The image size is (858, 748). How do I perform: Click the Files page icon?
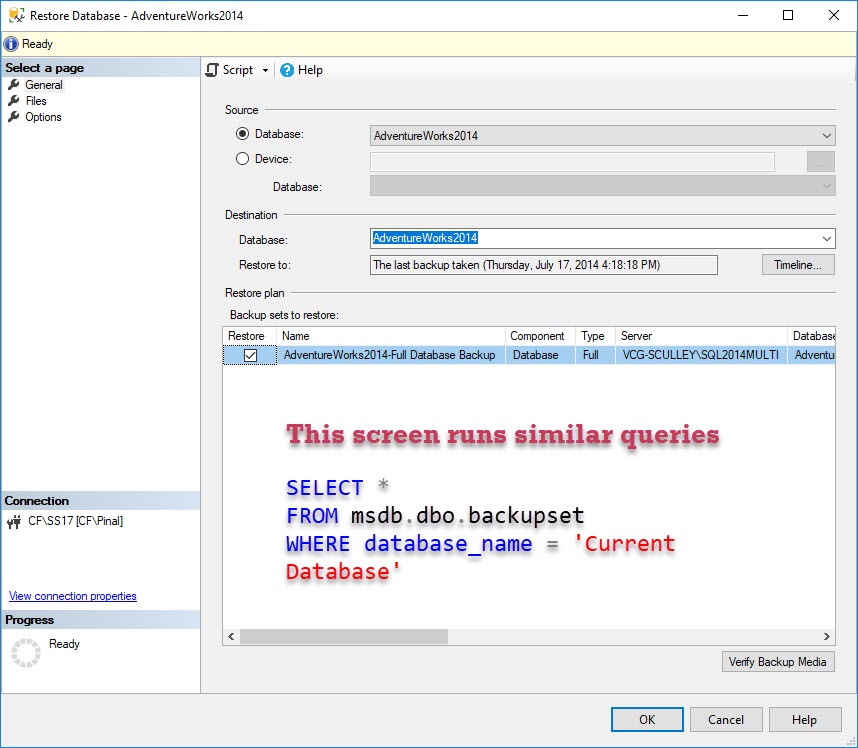pyautogui.click(x=16, y=100)
